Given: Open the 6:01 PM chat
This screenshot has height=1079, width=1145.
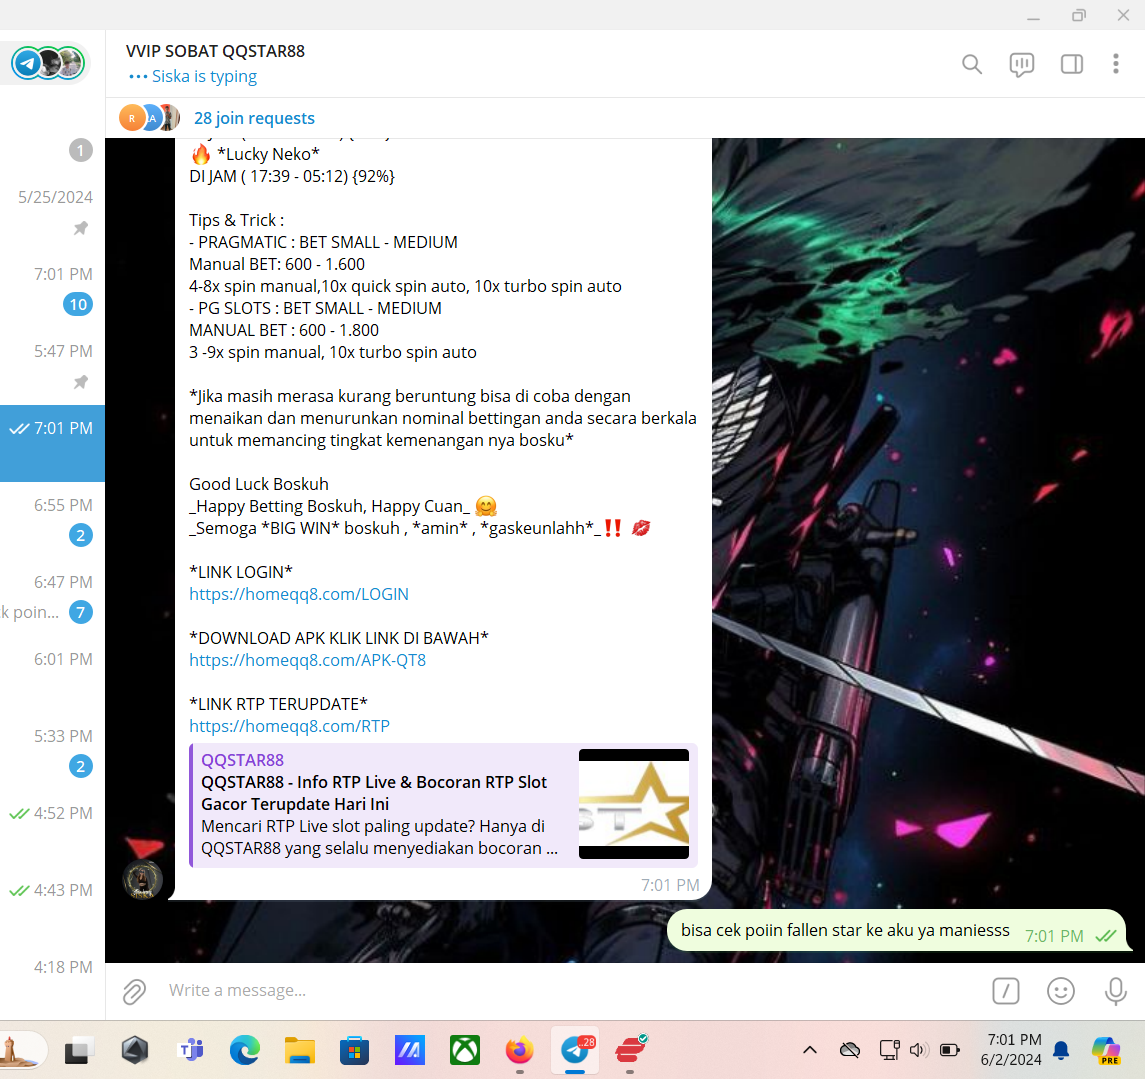Looking at the screenshot, I should click(53, 674).
